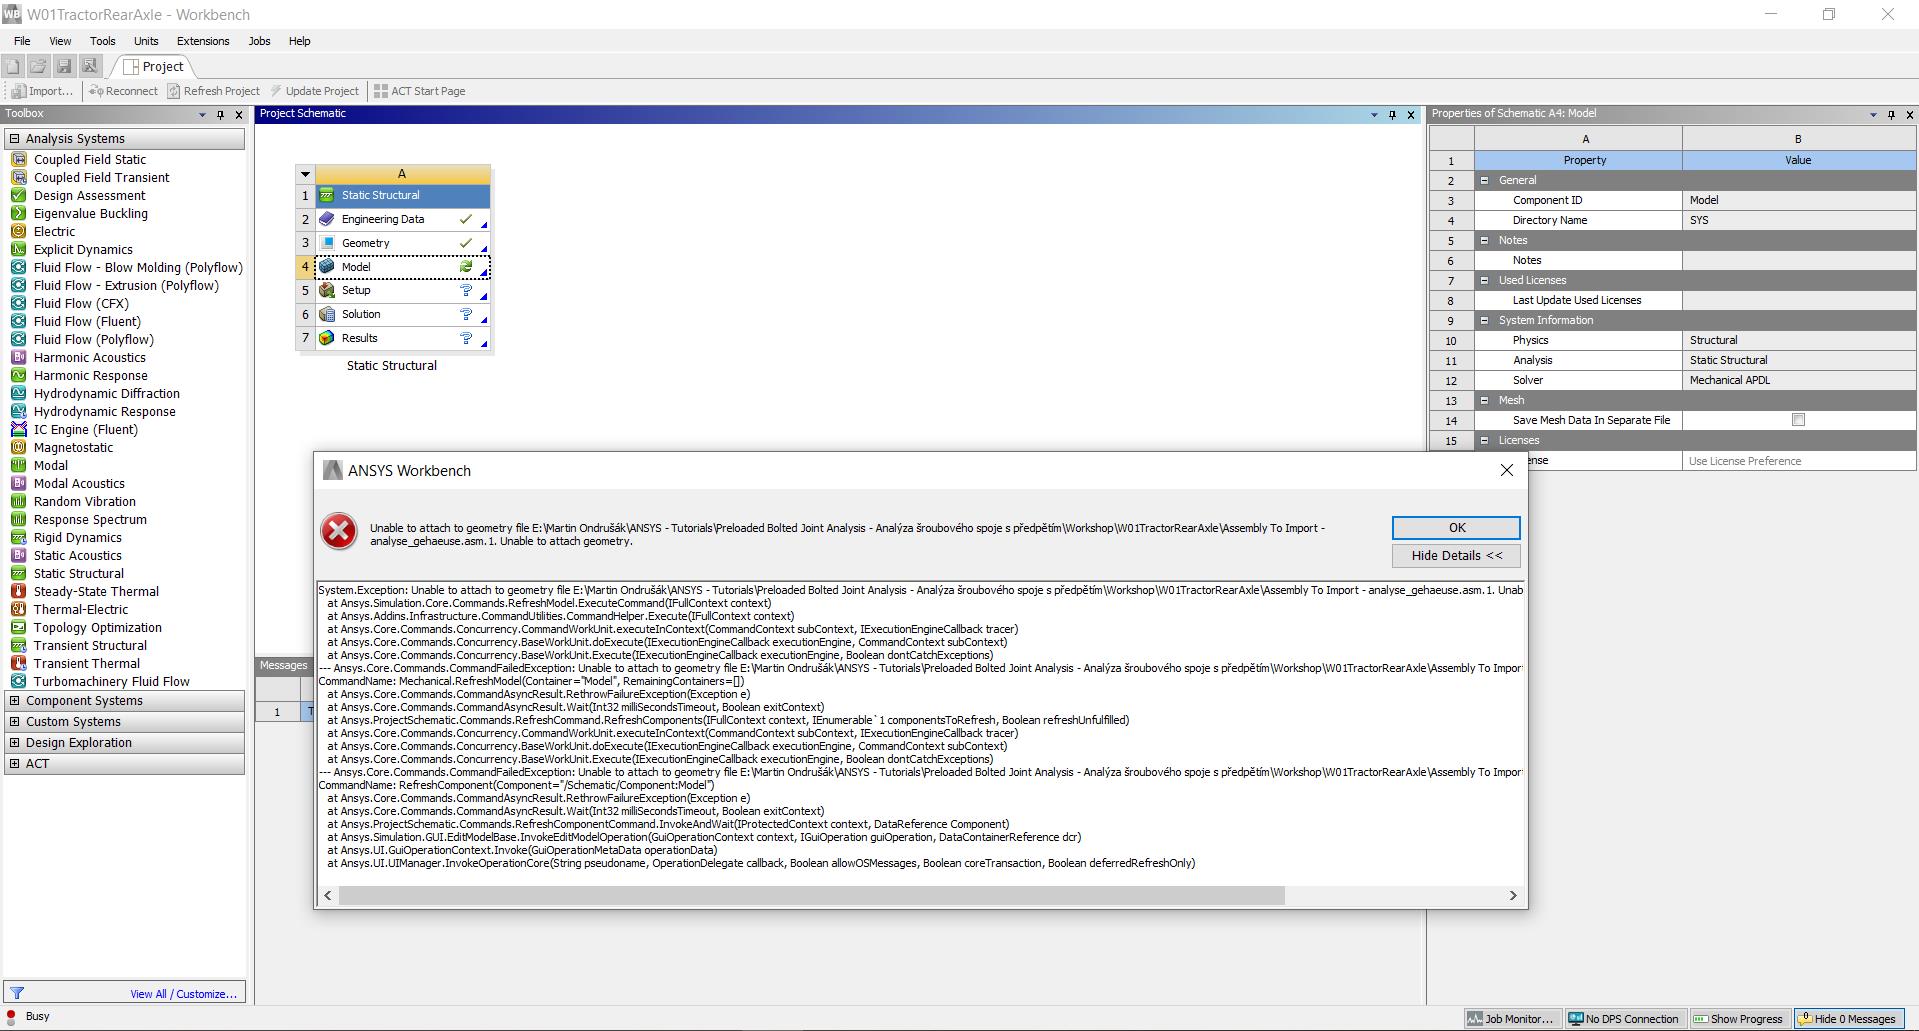
Task: Expand the ACT toolbox group
Action: coord(15,764)
